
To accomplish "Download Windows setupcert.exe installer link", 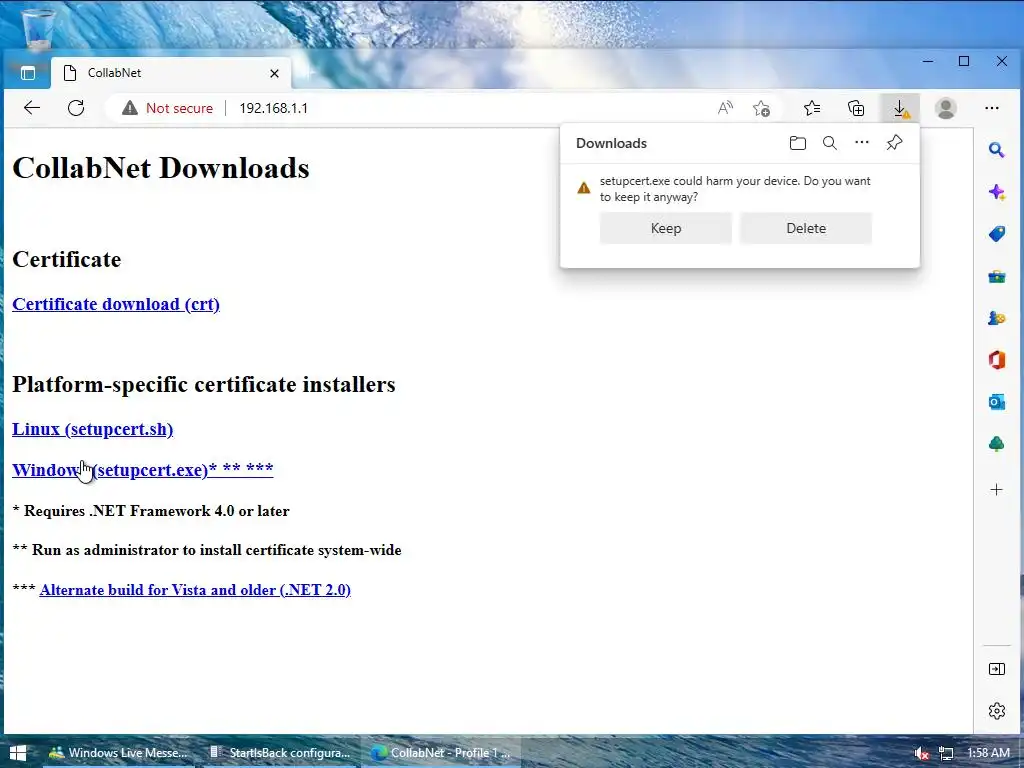I will point(142,470).
